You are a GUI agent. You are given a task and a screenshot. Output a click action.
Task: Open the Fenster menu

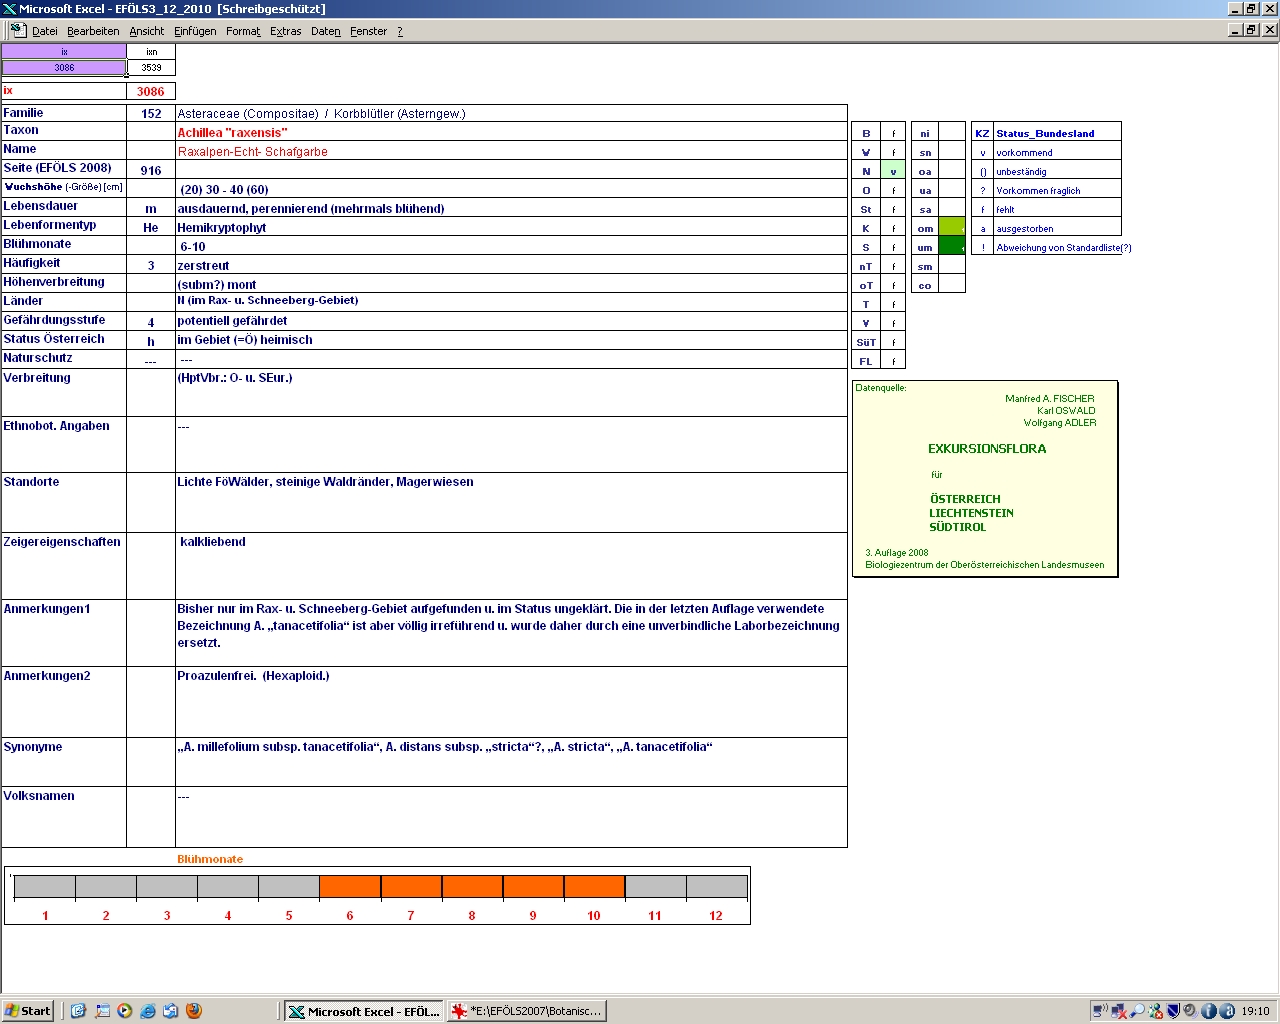[x=368, y=31]
